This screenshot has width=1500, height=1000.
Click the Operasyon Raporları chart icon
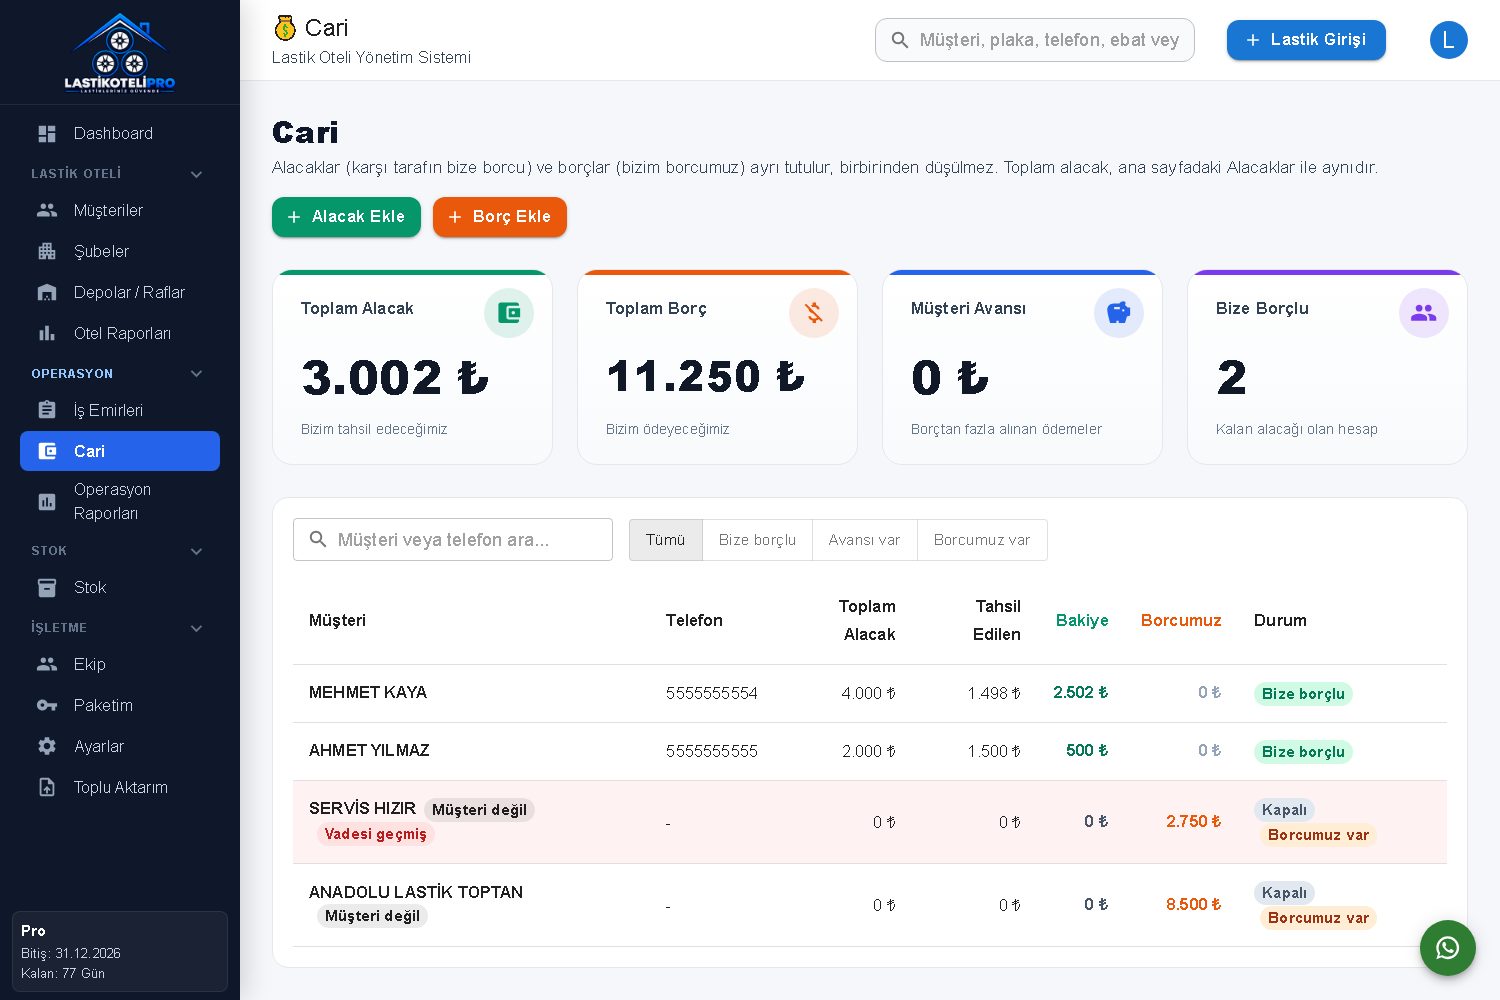(47, 502)
